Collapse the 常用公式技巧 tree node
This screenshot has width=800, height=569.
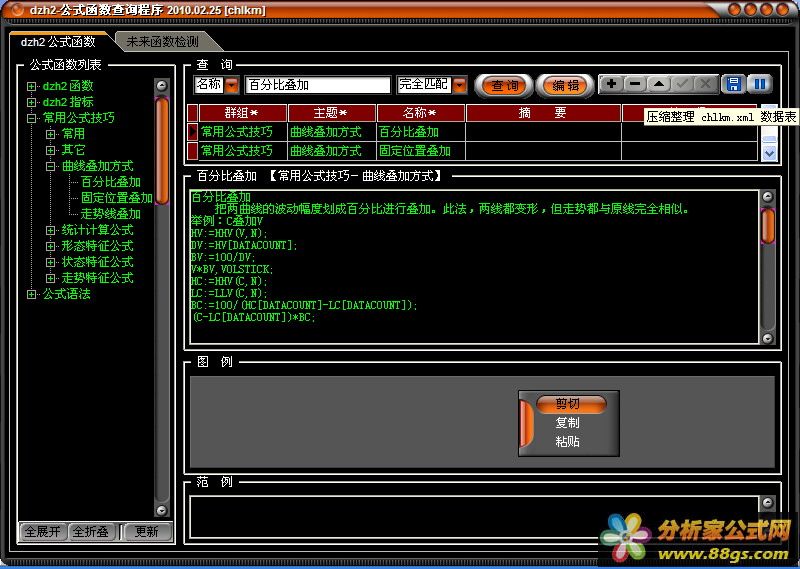[32, 118]
